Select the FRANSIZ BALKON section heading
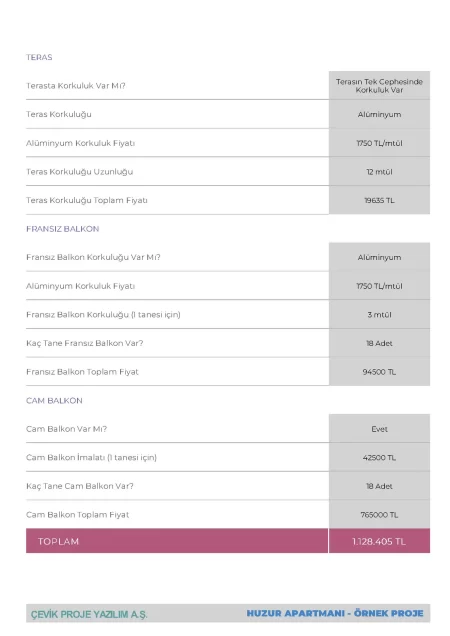Viewport: 450px width, 636px height. pos(62,229)
